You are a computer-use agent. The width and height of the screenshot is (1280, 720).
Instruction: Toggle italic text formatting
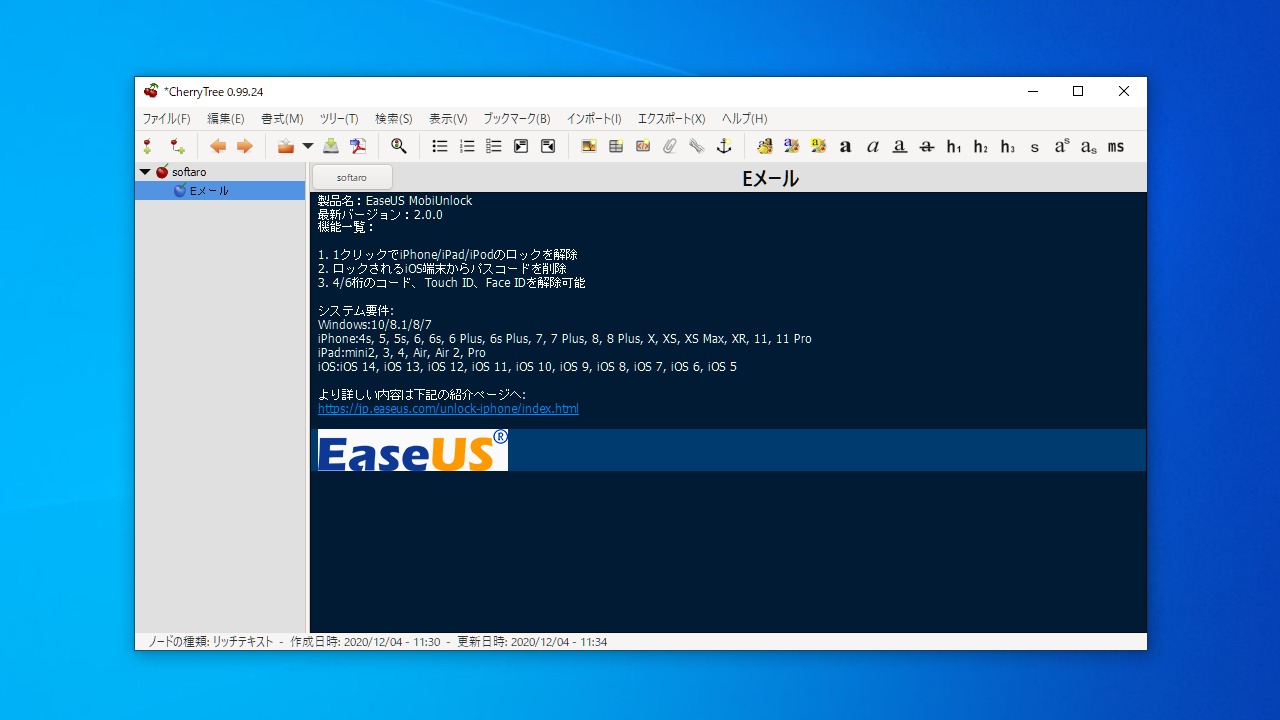pos(873,146)
